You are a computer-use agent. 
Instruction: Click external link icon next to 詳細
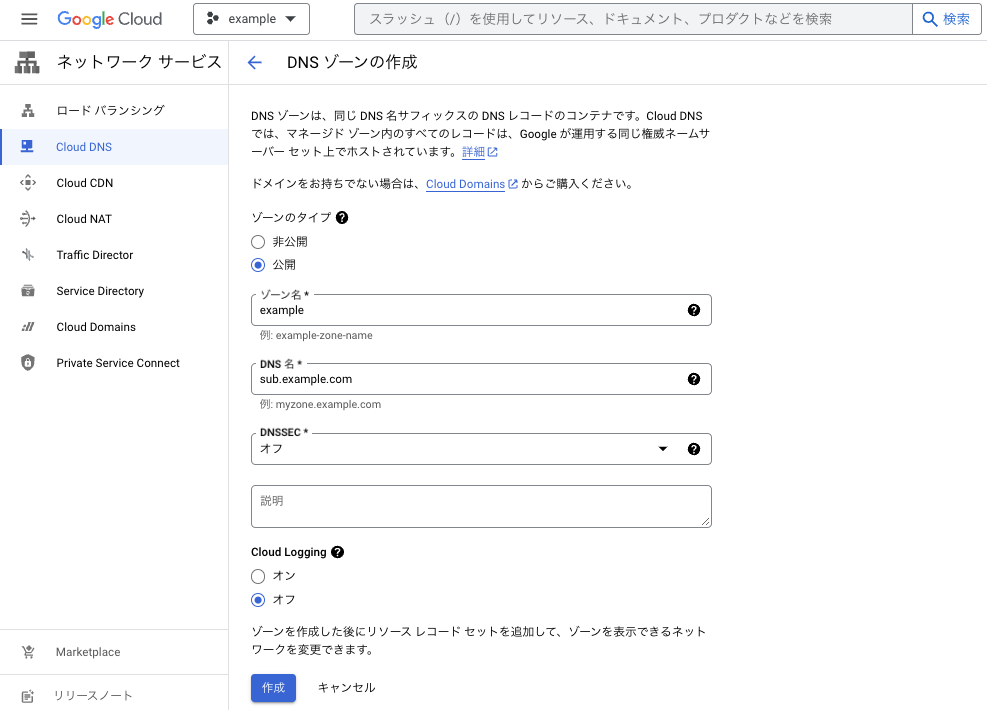click(493, 152)
